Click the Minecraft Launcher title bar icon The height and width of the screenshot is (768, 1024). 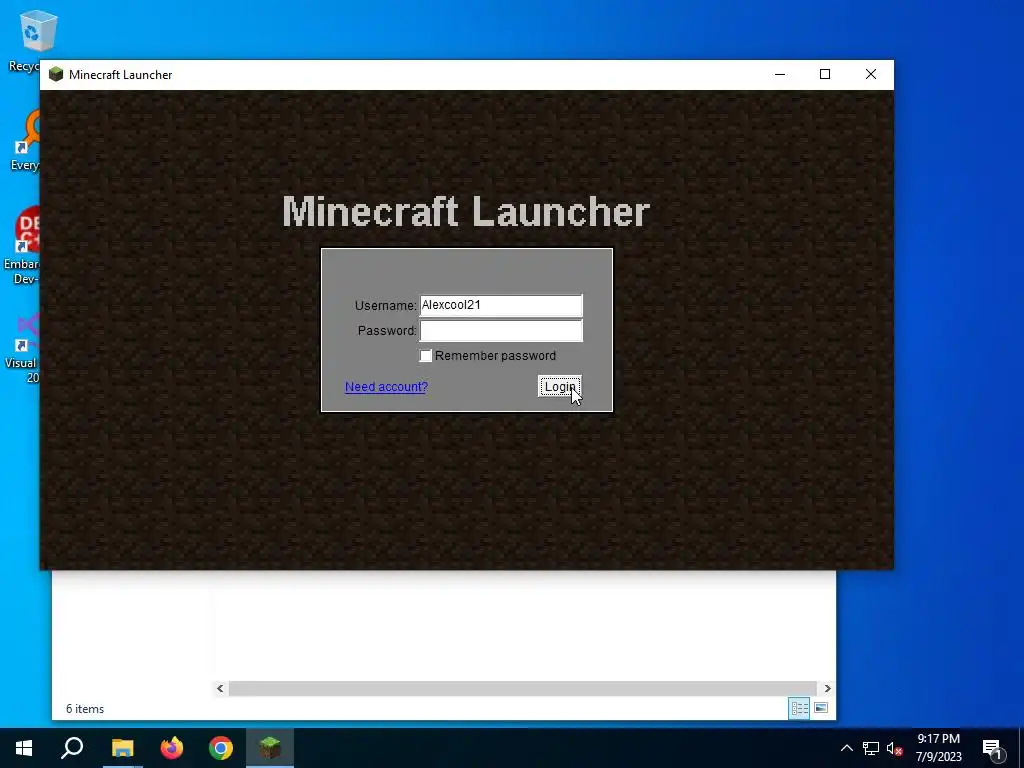56,74
